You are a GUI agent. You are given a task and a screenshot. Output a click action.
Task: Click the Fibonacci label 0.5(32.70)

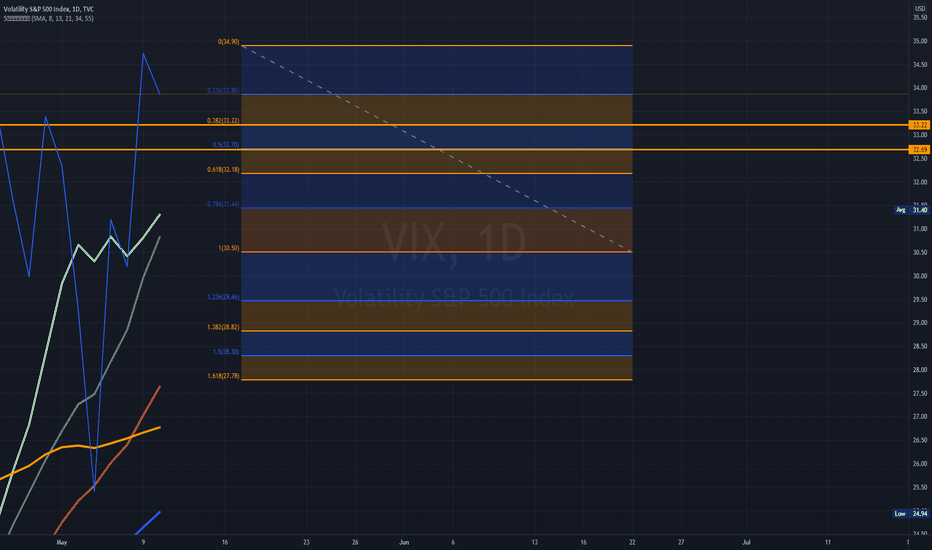pyautogui.click(x=226, y=145)
